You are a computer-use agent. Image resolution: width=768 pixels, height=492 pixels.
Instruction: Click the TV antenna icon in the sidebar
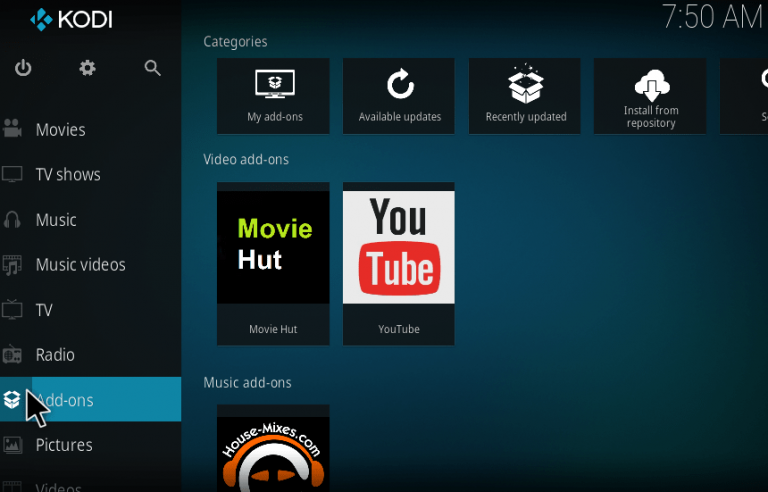[12, 310]
